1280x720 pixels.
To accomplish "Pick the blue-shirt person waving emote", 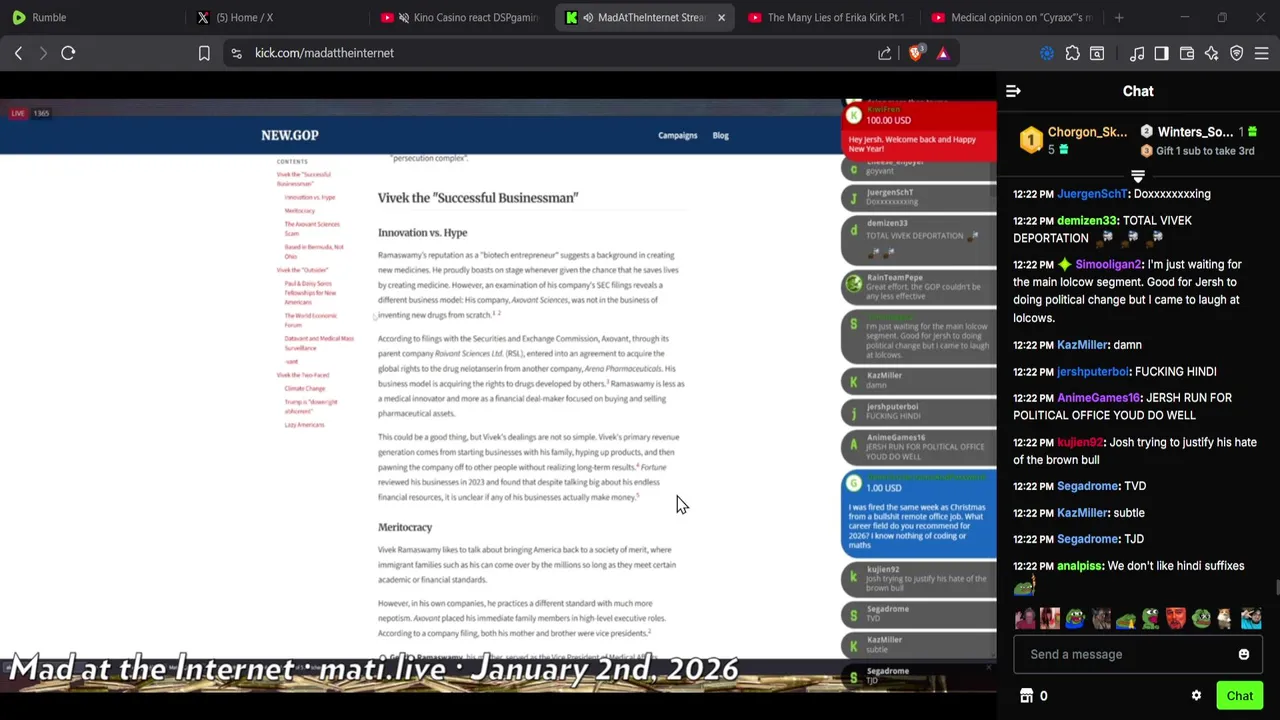I will [1251, 619].
